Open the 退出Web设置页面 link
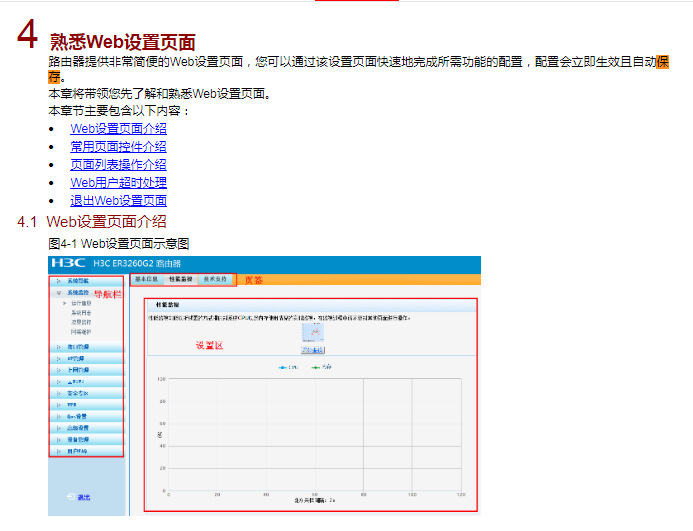This screenshot has height=531, width=693. [x=118, y=201]
